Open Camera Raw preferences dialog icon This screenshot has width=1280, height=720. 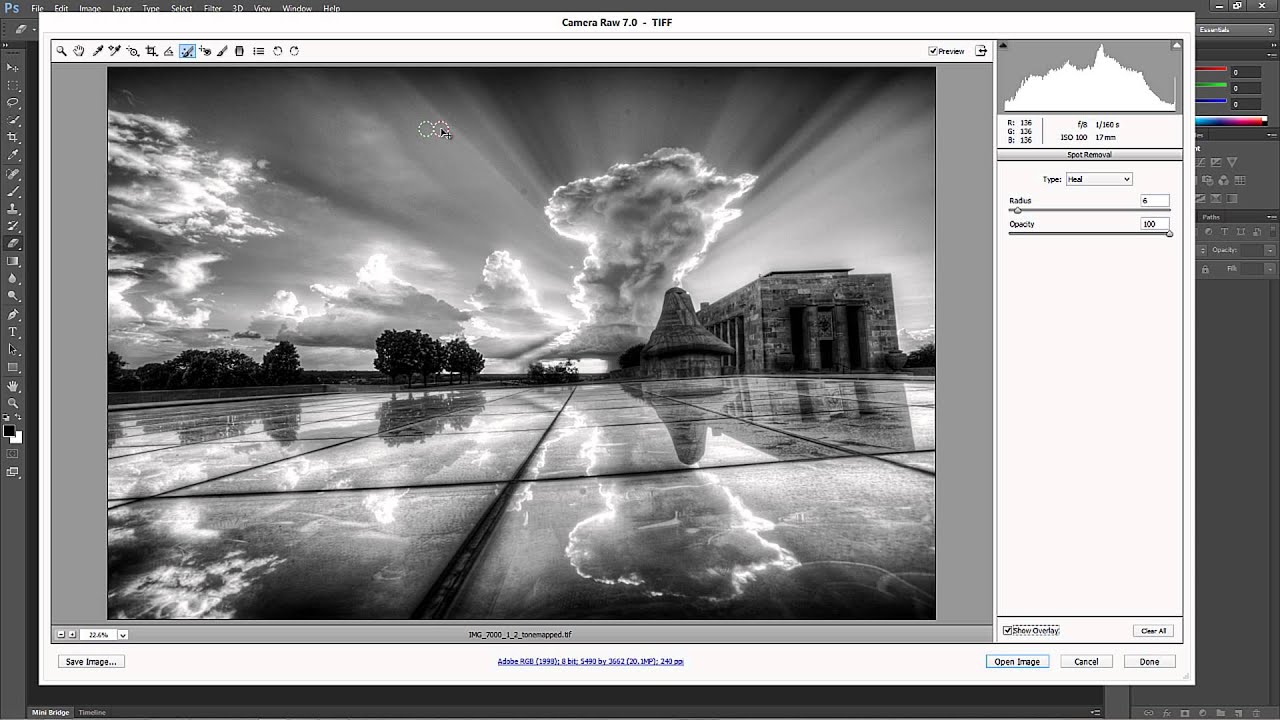coord(258,51)
